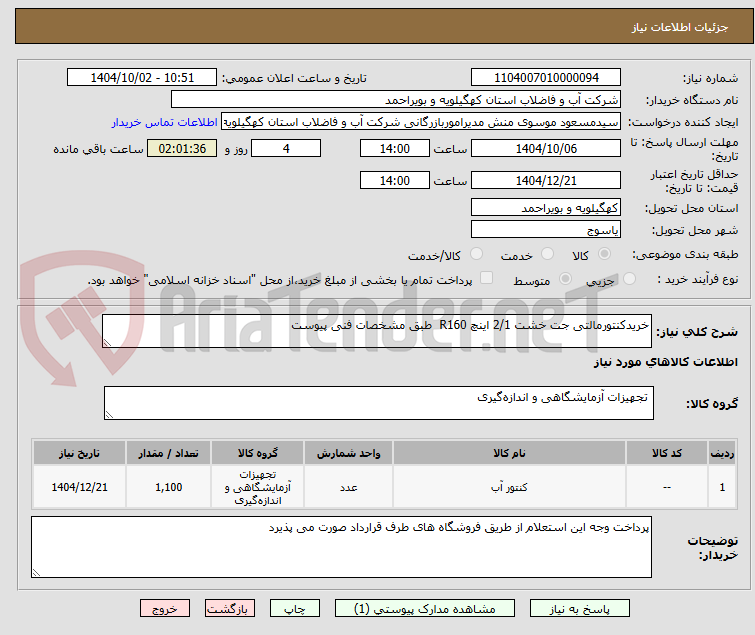Click the response deadline date 1404/10/06 field
Screen dimensions: 755x635
pos(546,148)
